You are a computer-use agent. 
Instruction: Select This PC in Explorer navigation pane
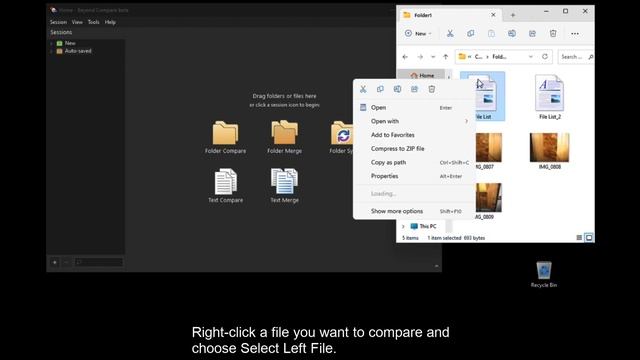(x=424, y=226)
